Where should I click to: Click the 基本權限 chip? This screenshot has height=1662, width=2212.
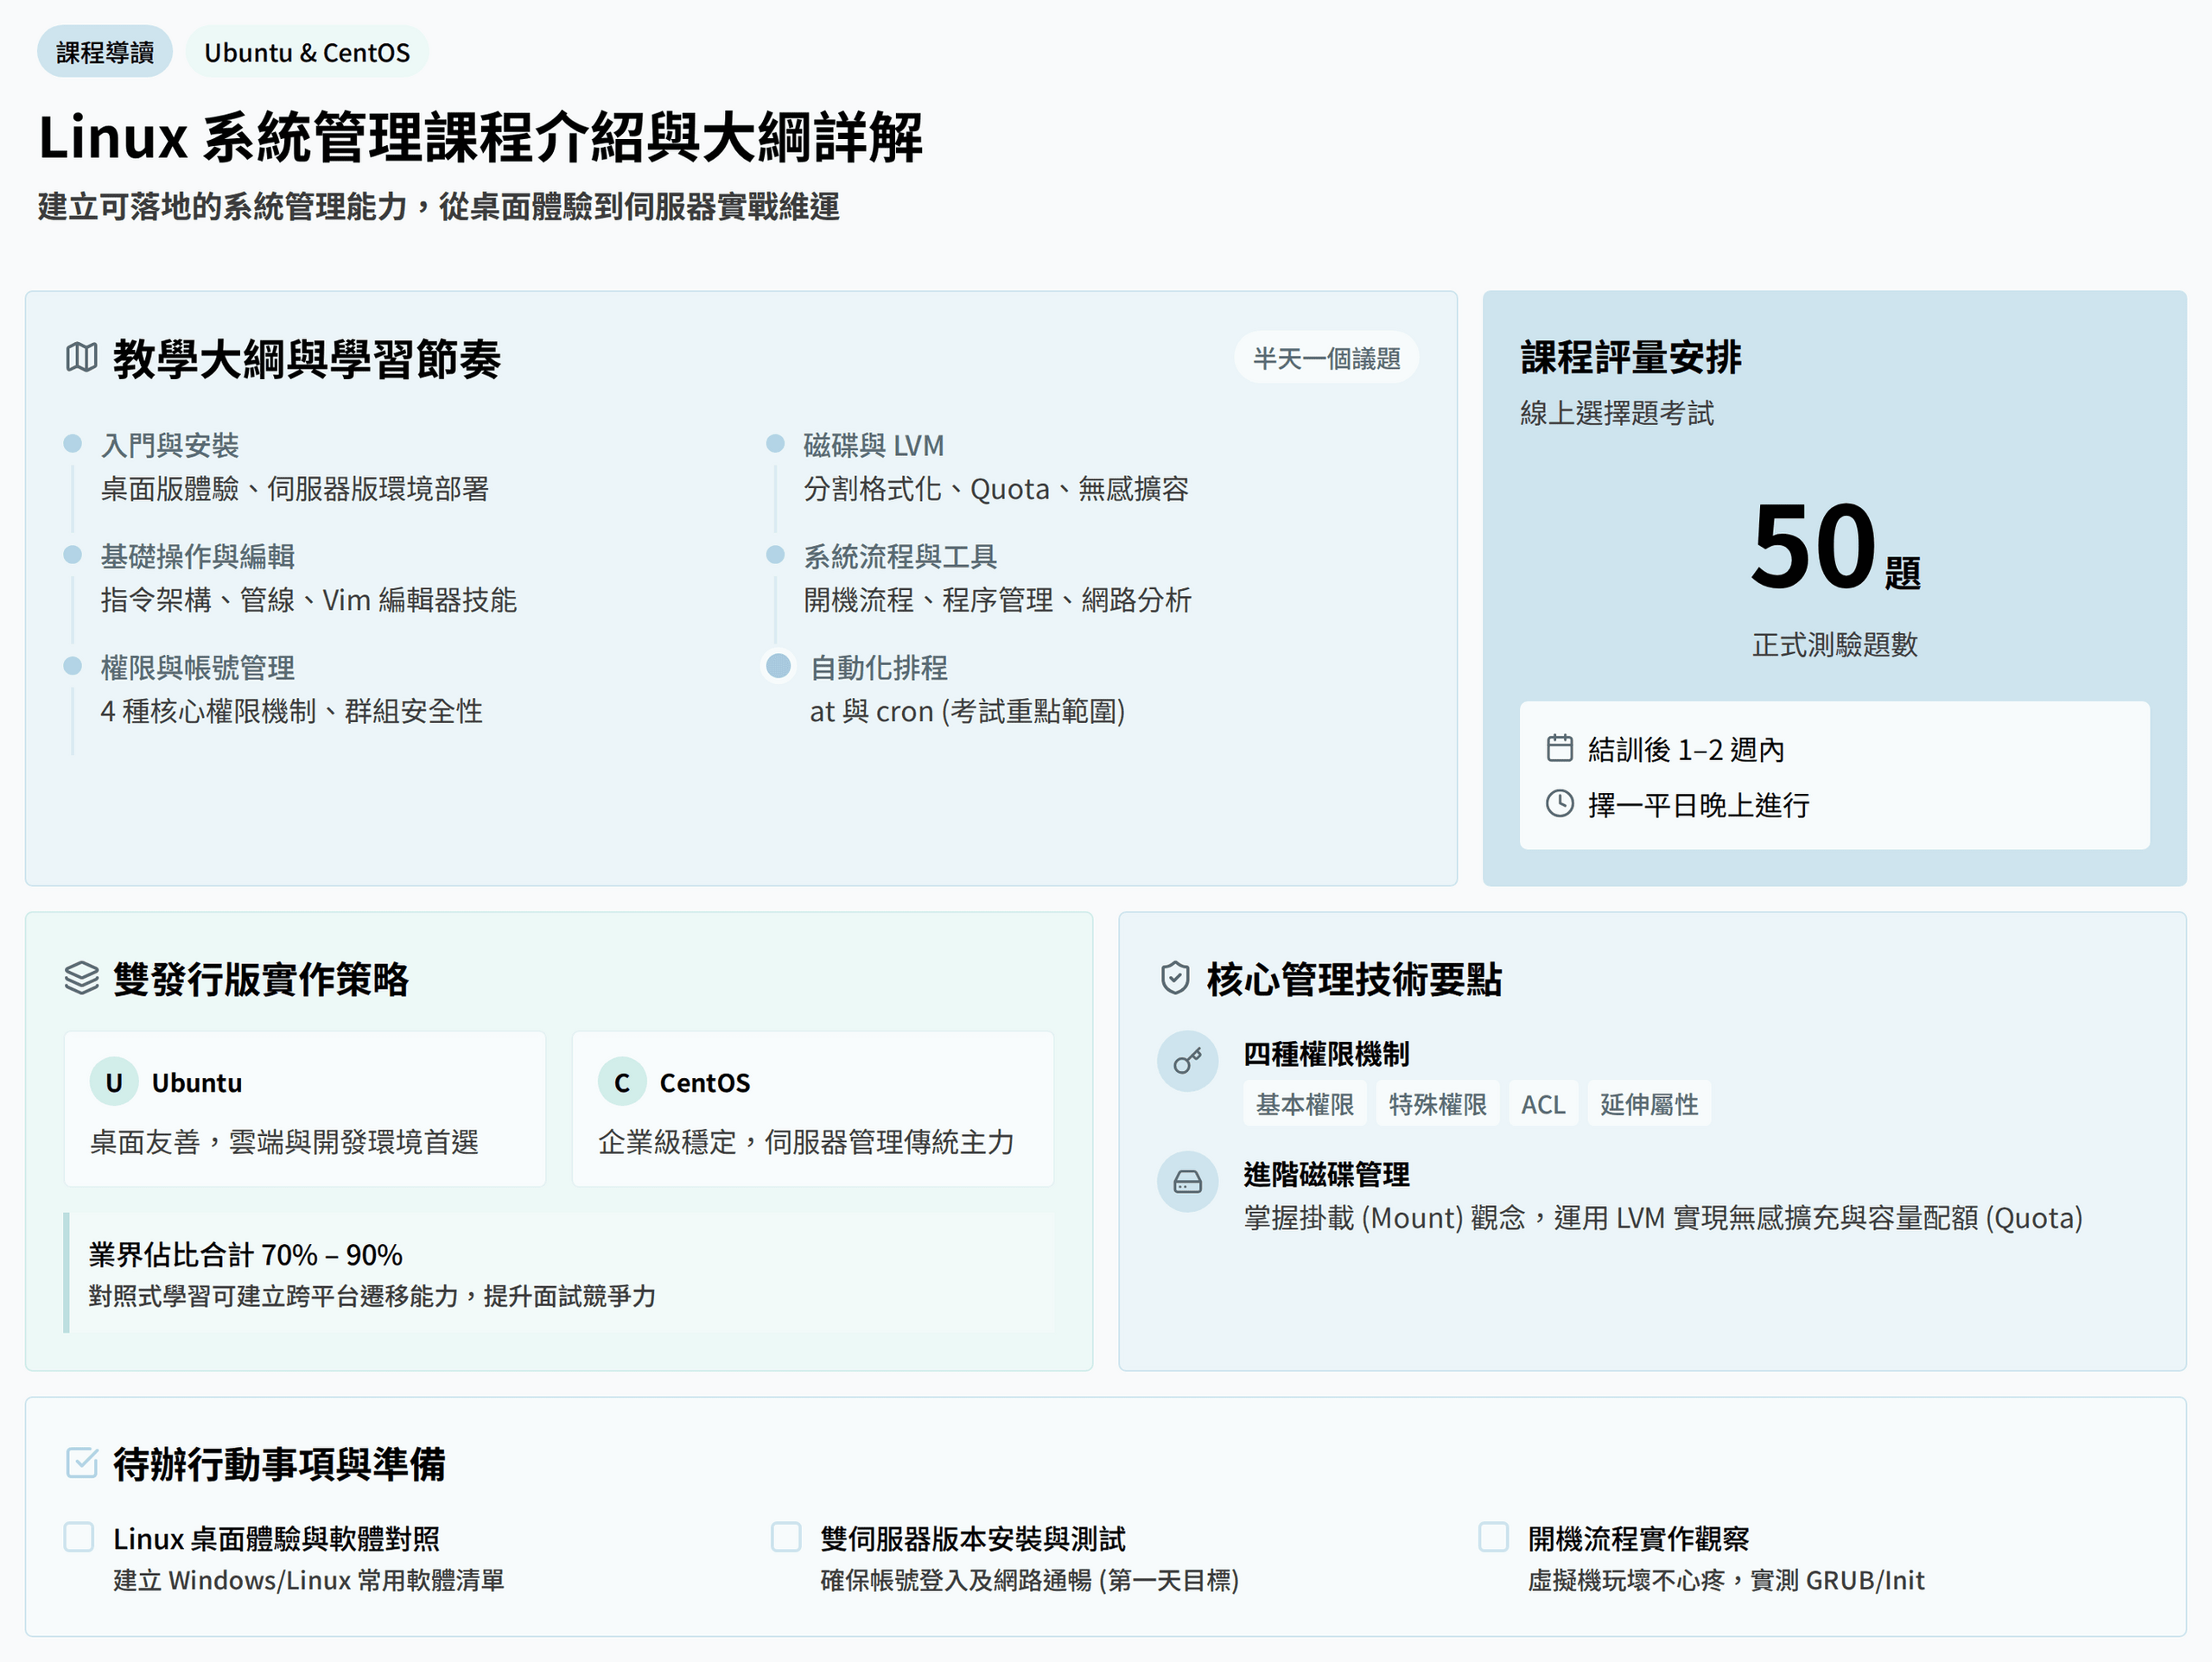1305,1104
